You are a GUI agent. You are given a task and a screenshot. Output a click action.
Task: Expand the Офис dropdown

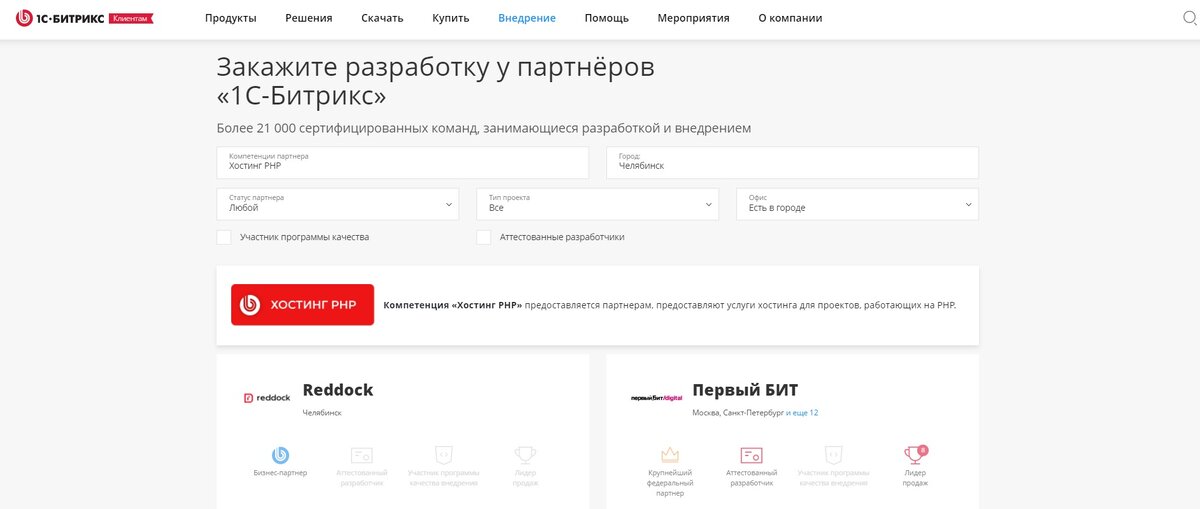coord(857,204)
